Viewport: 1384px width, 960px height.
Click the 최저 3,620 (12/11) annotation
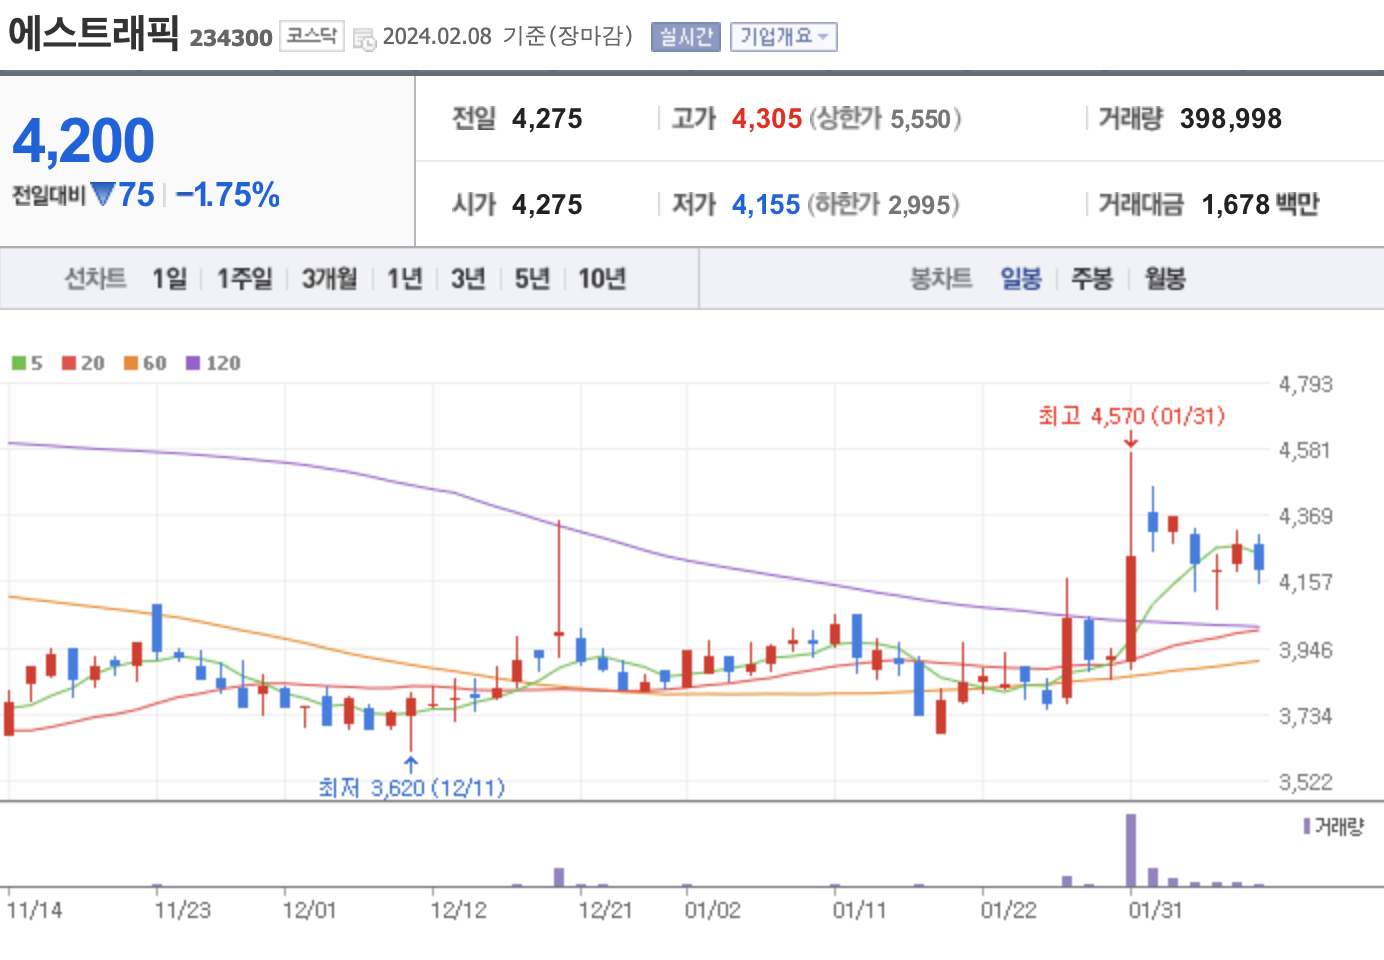click(x=412, y=788)
